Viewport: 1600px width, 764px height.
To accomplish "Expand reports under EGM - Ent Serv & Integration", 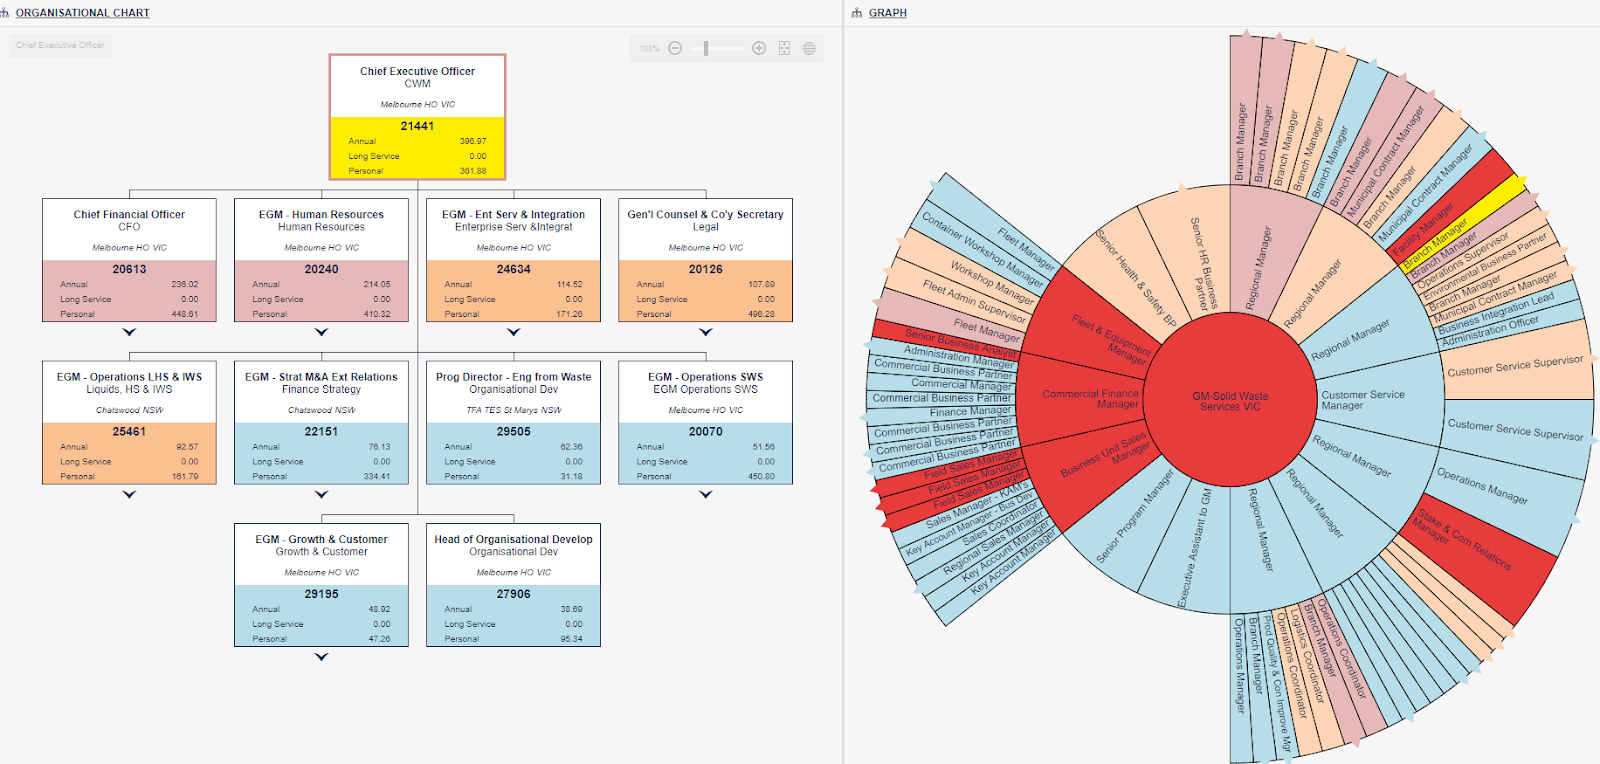I will click(x=513, y=332).
